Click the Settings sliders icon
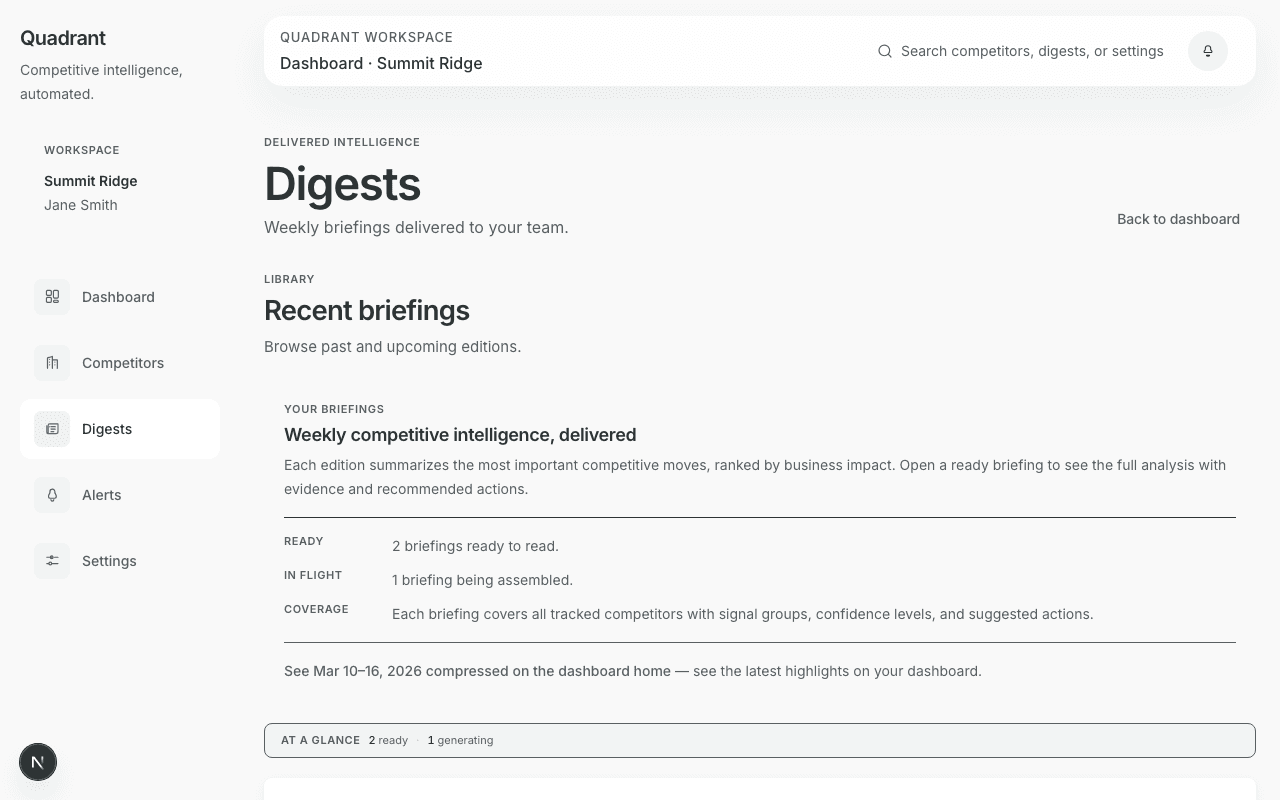Image resolution: width=1280 pixels, height=800 pixels. pyautogui.click(x=52, y=561)
